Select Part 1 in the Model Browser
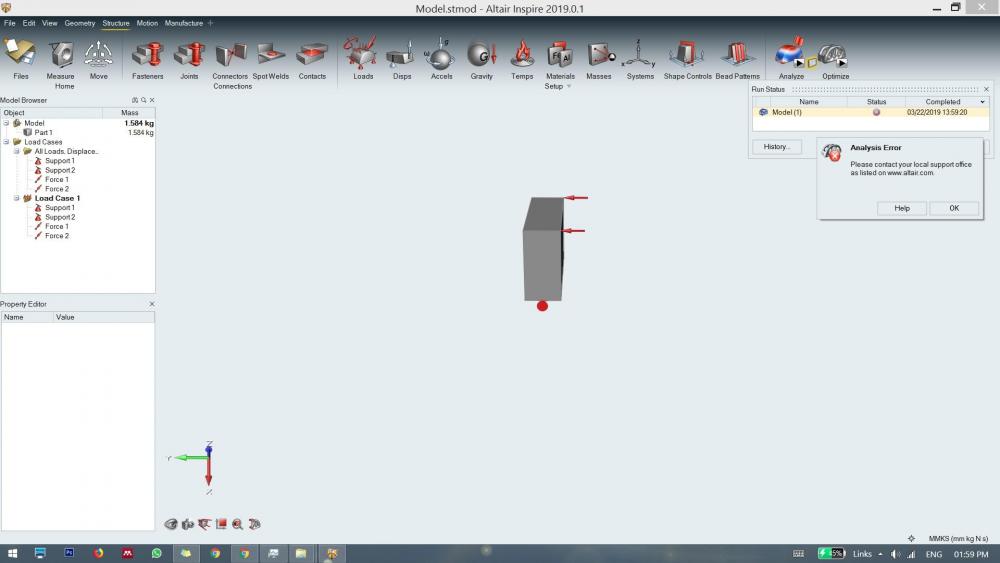 tap(43, 133)
